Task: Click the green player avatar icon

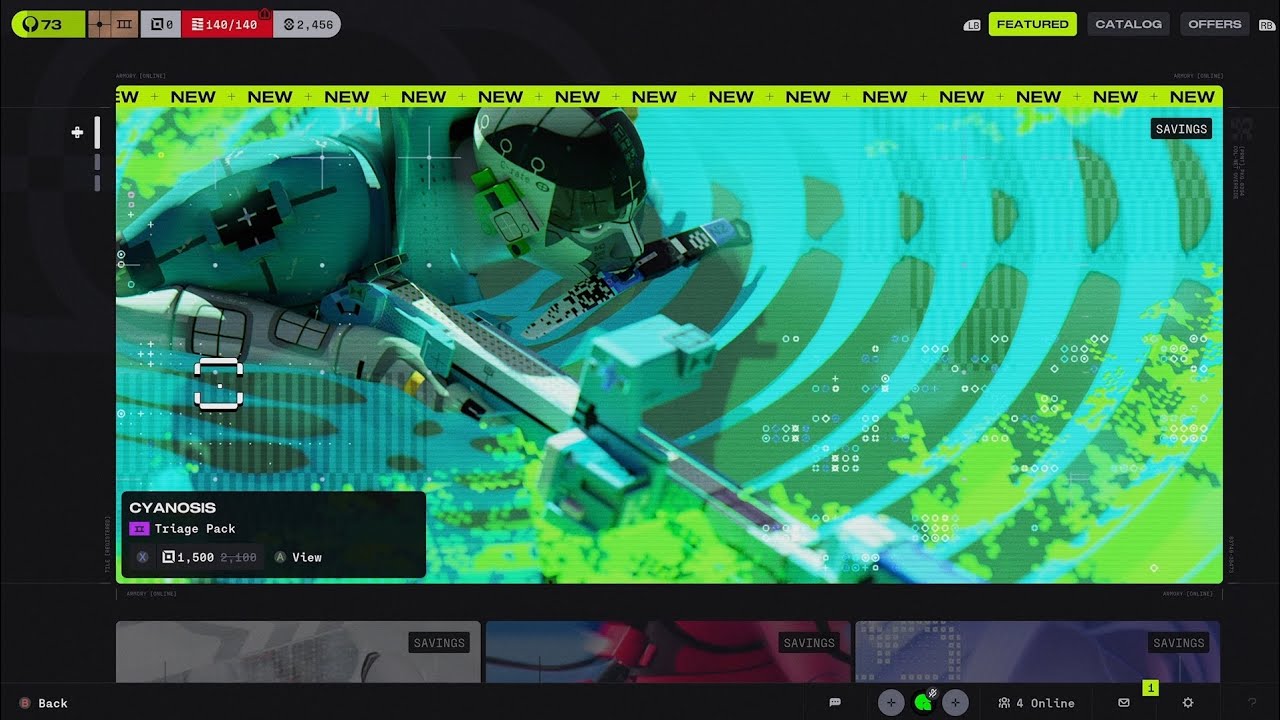Action: pyautogui.click(x=922, y=703)
